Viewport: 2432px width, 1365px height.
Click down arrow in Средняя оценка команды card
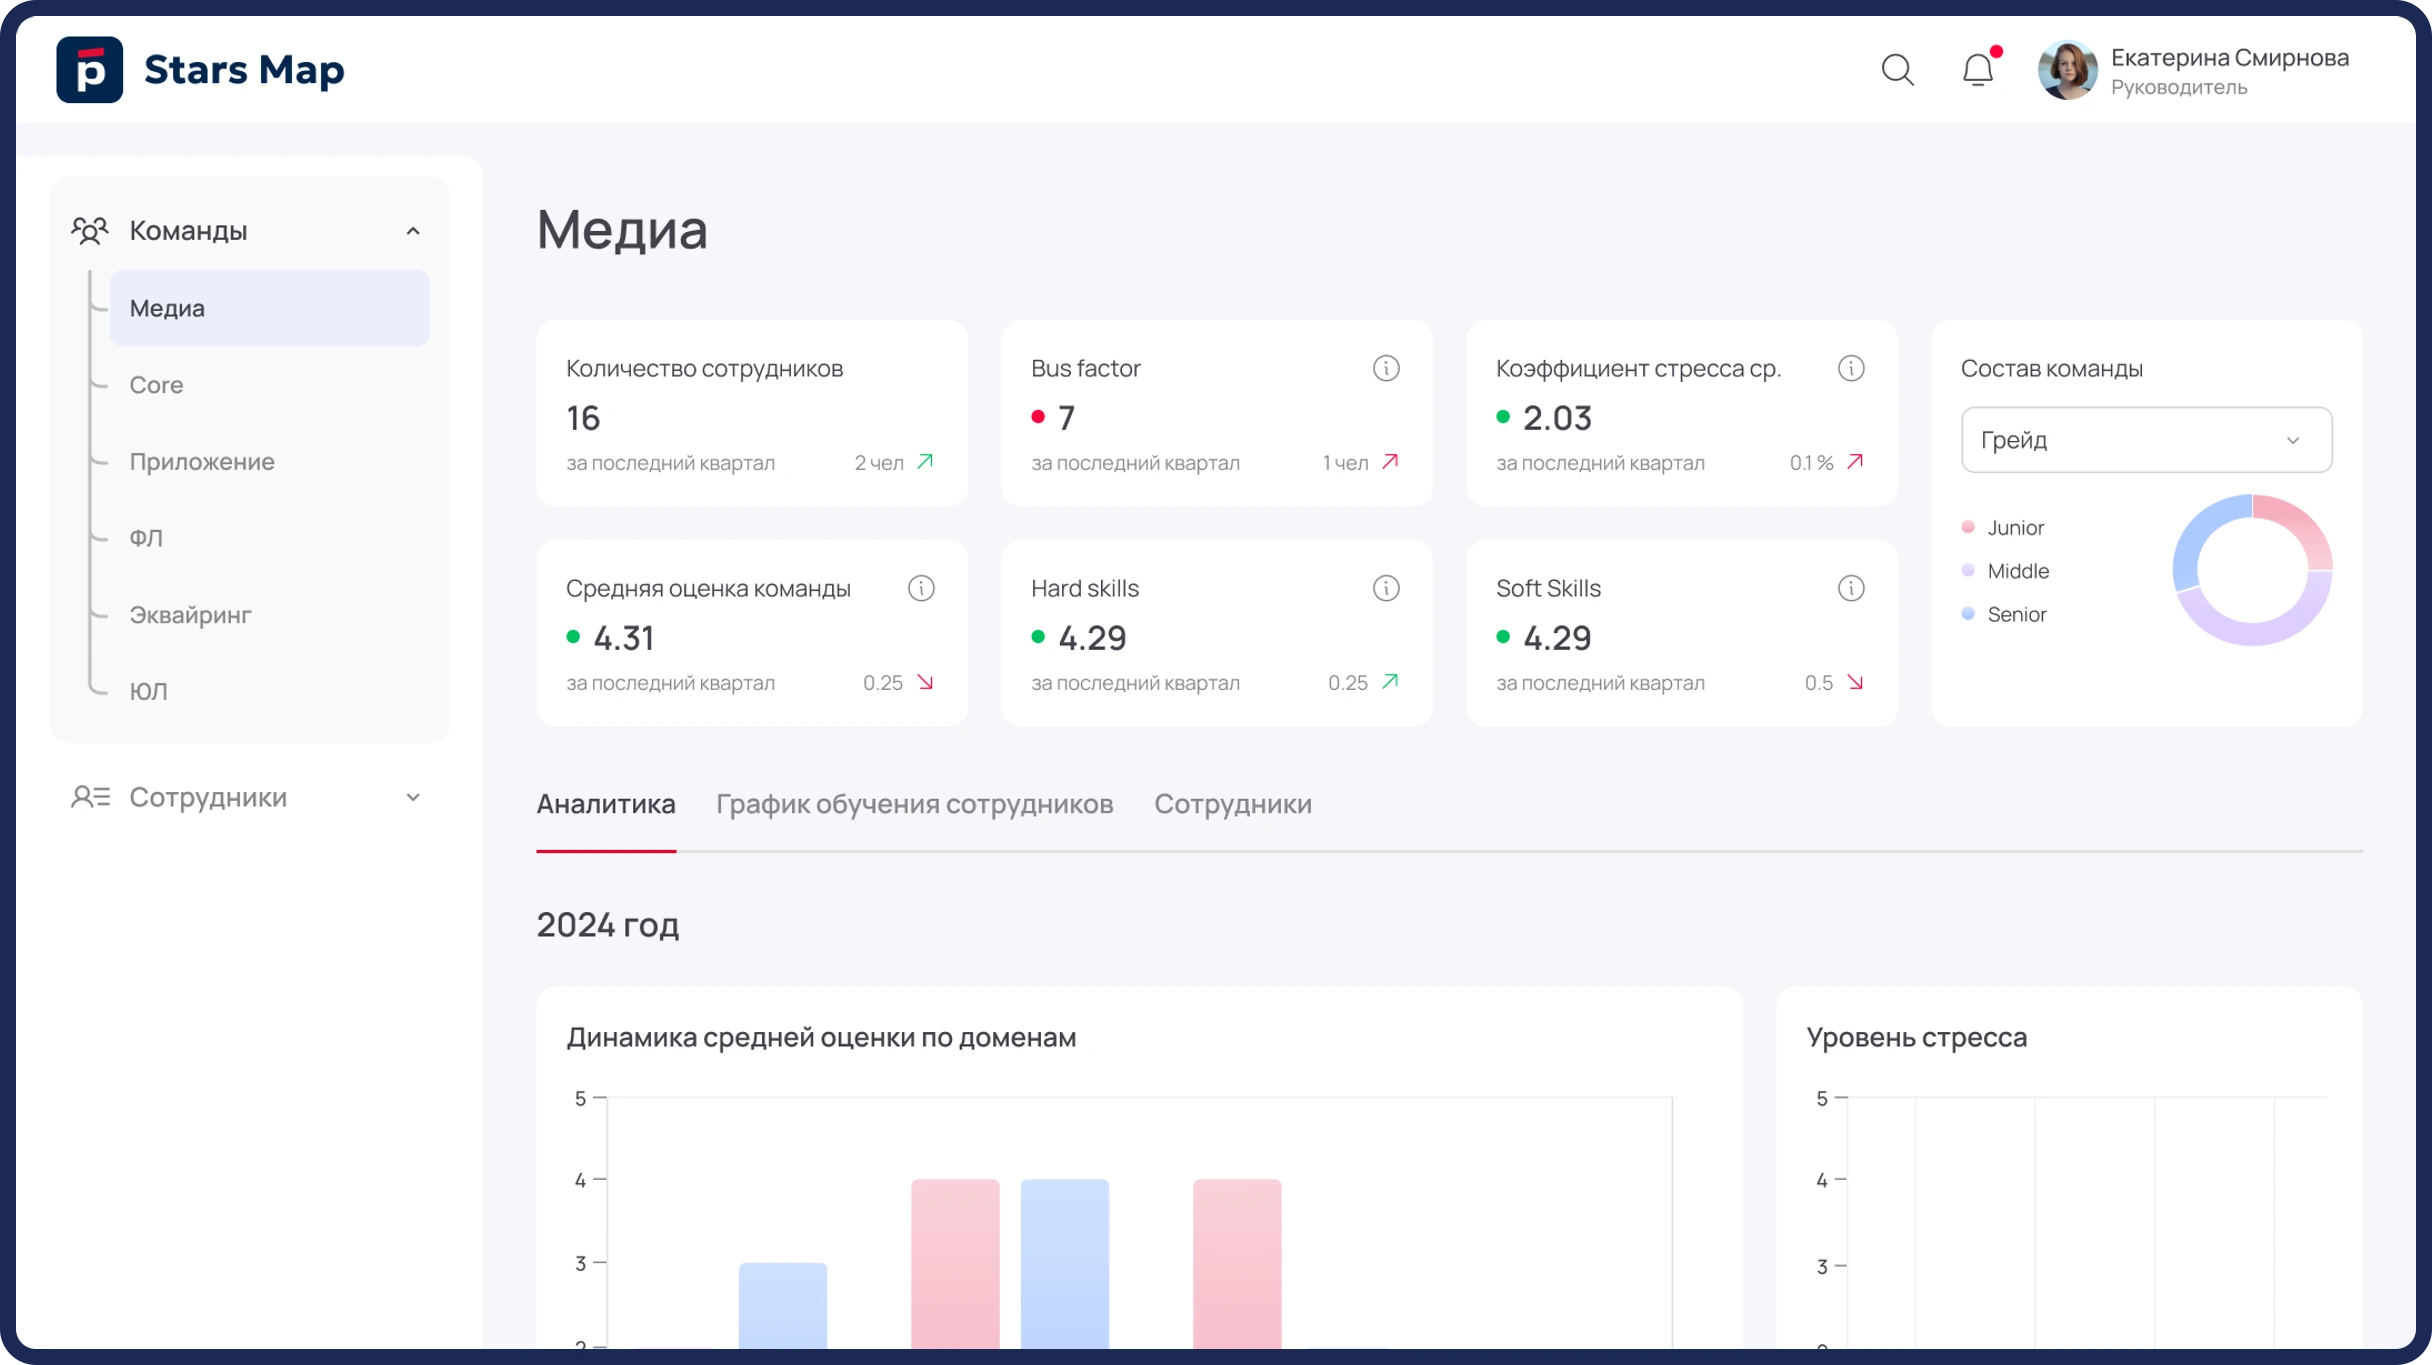tap(926, 682)
